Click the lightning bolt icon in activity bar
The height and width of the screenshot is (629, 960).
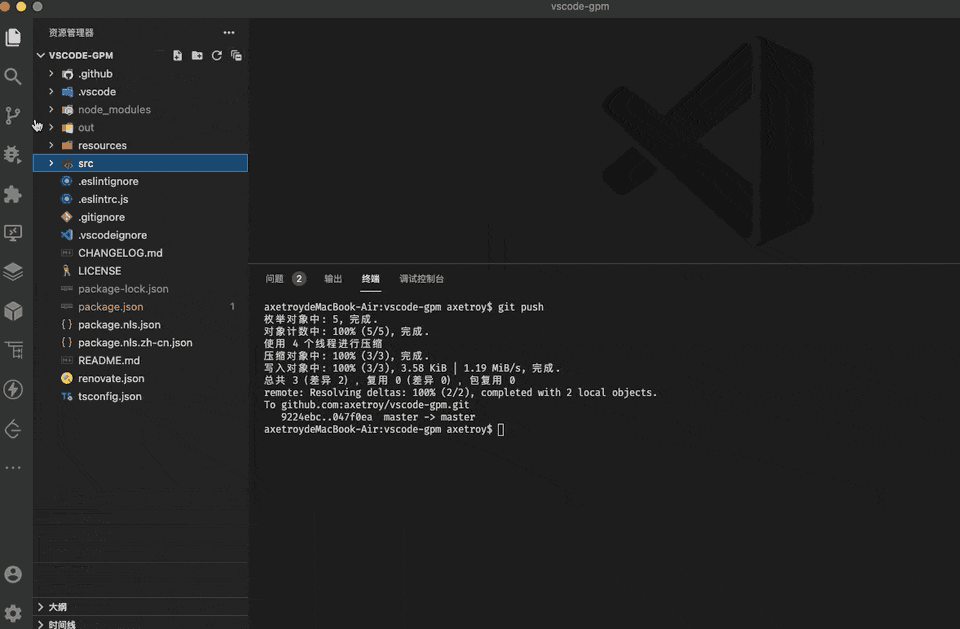[x=13, y=390]
